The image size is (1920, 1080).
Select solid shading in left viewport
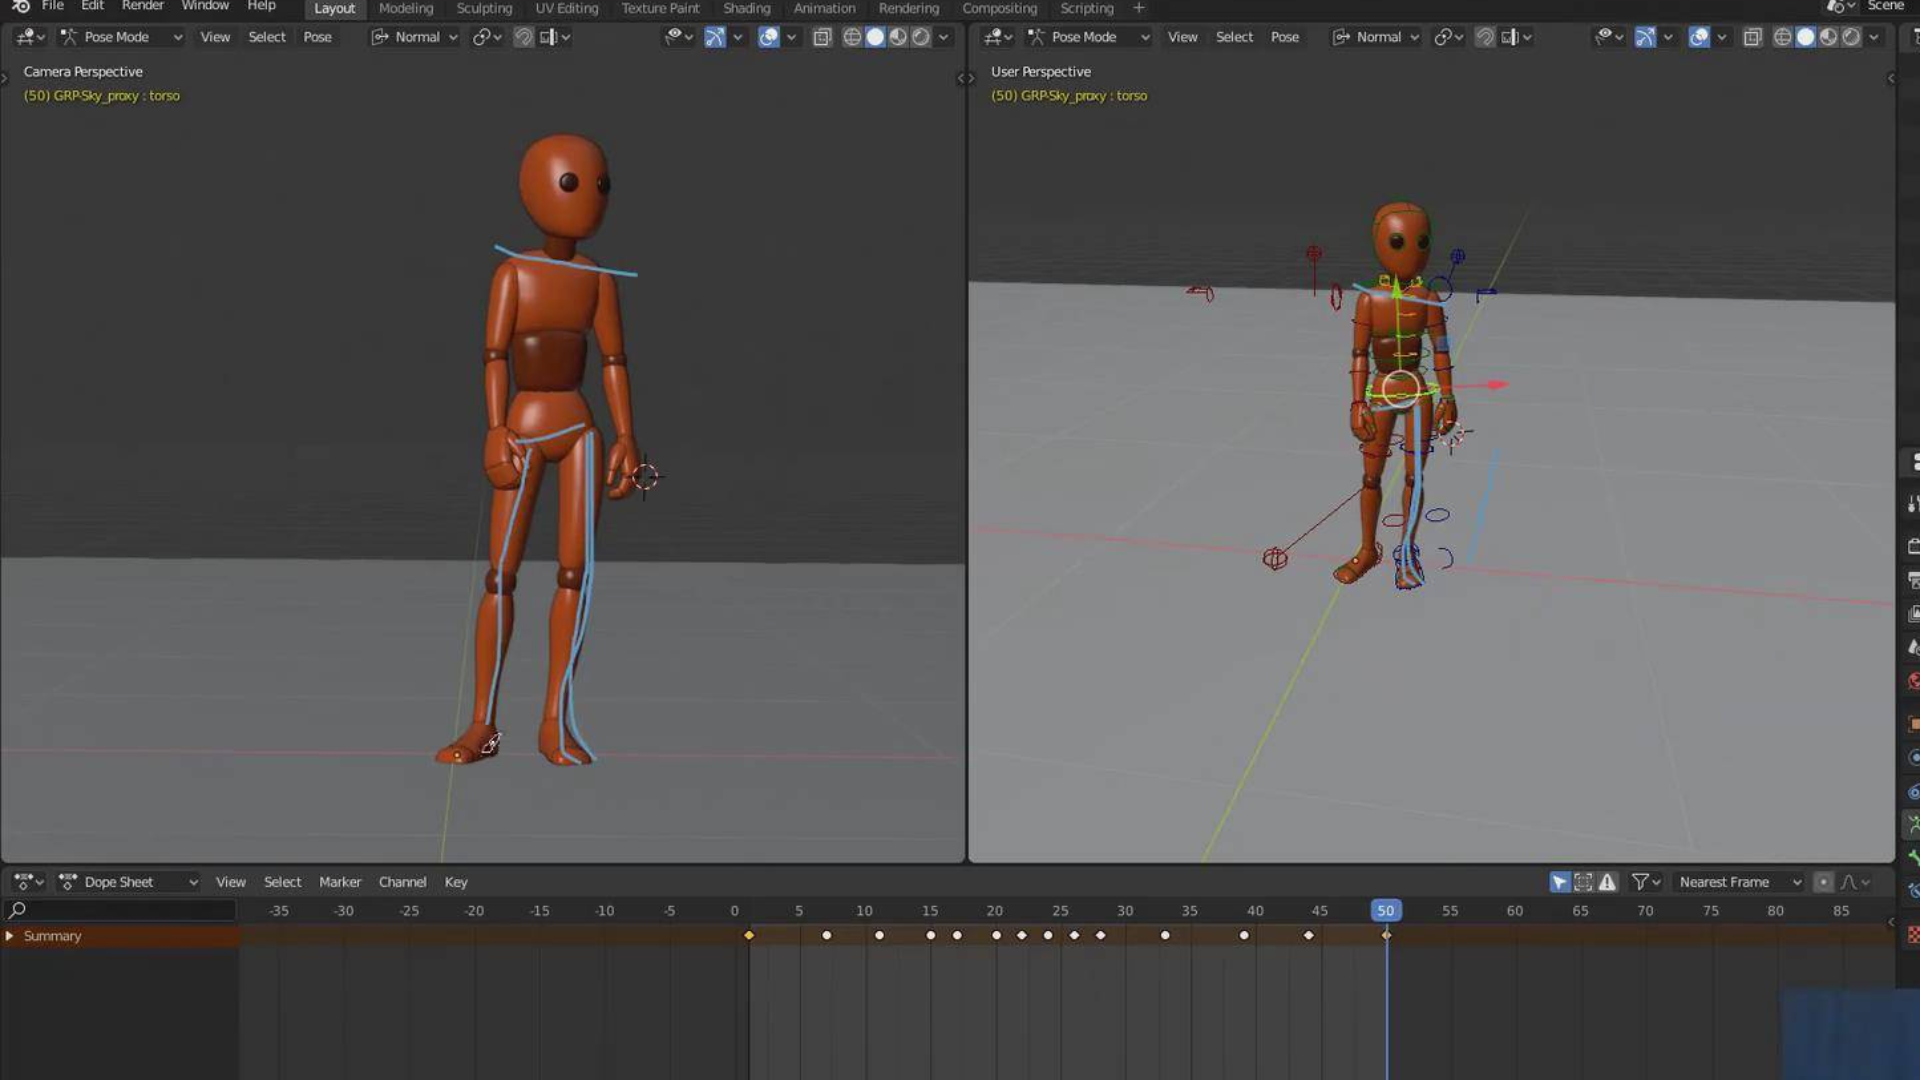coord(875,37)
